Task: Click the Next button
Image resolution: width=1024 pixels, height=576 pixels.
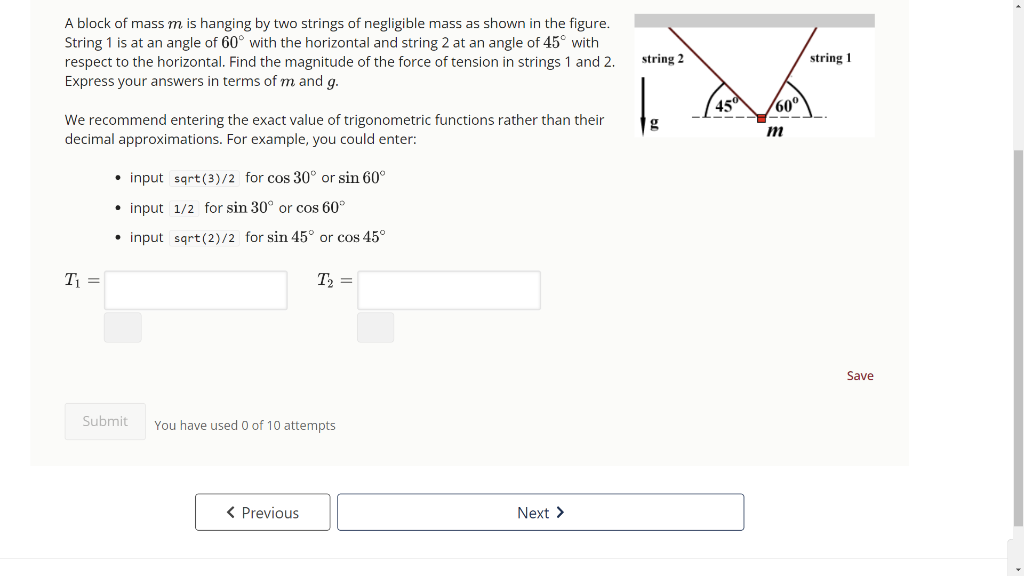Action: coord(540,512)
